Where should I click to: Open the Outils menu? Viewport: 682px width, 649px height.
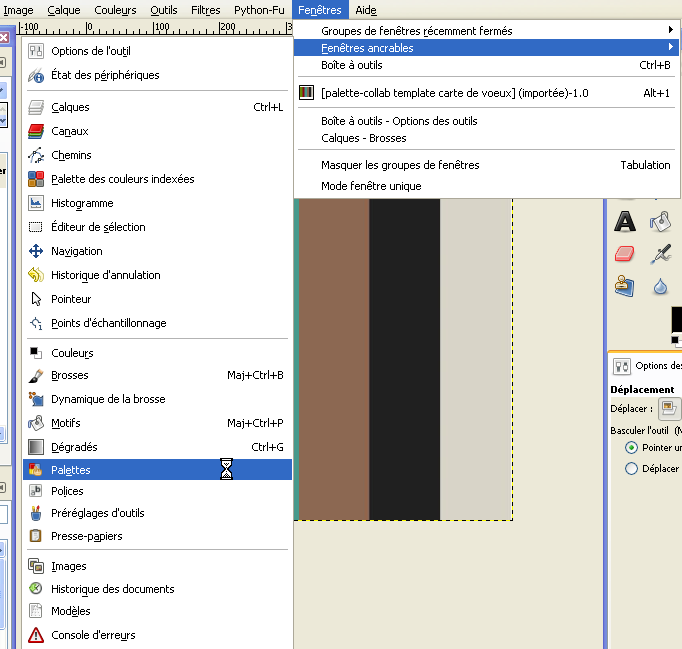(x=164, y=10)
